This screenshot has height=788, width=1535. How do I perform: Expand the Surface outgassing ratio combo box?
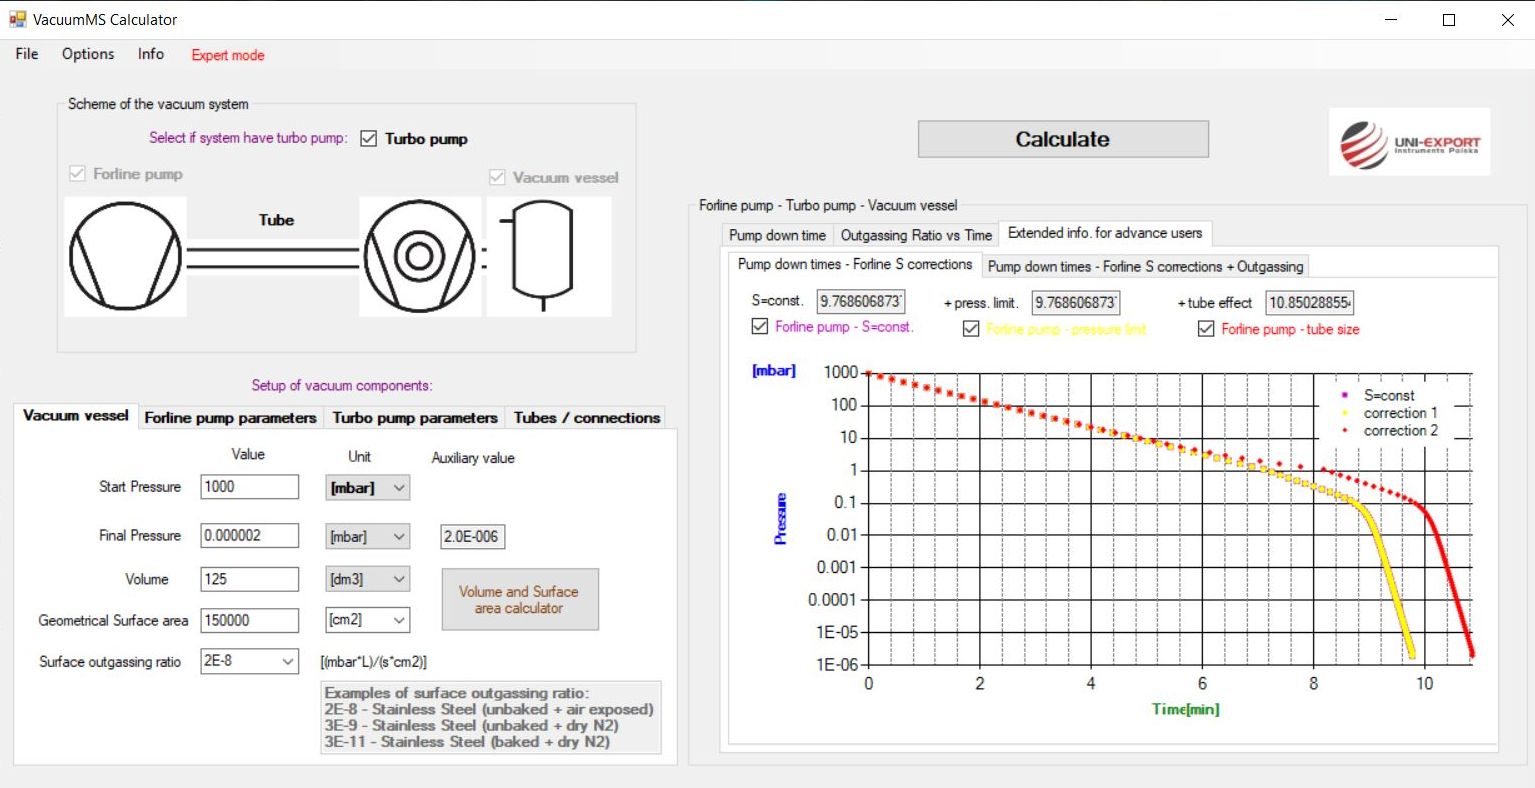[x=288, y=661]
